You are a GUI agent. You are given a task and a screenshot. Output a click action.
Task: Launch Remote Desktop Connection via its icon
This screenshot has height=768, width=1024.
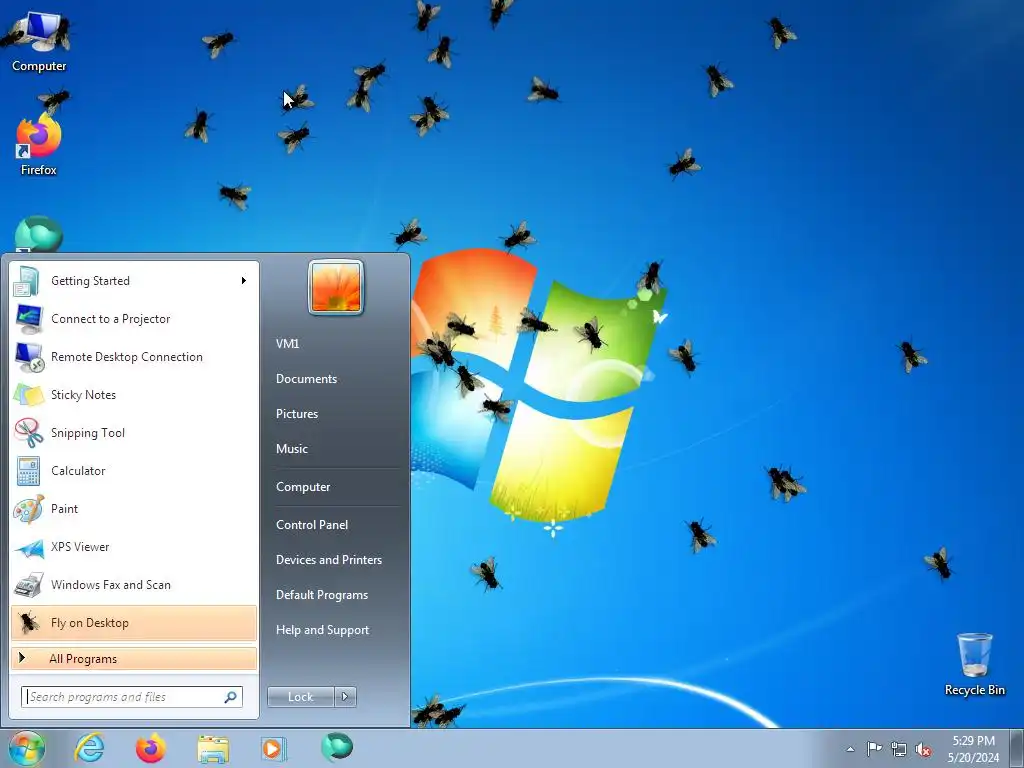[x=29, y=357]
